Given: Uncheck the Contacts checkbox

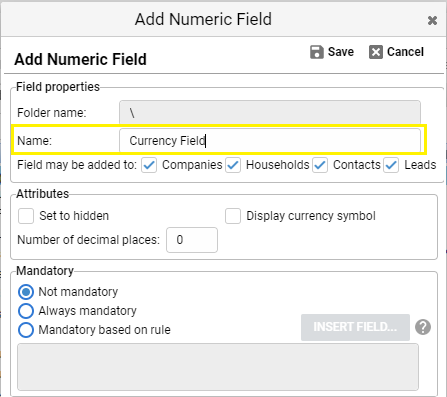Looking at the screenshot, I should 320,165.
